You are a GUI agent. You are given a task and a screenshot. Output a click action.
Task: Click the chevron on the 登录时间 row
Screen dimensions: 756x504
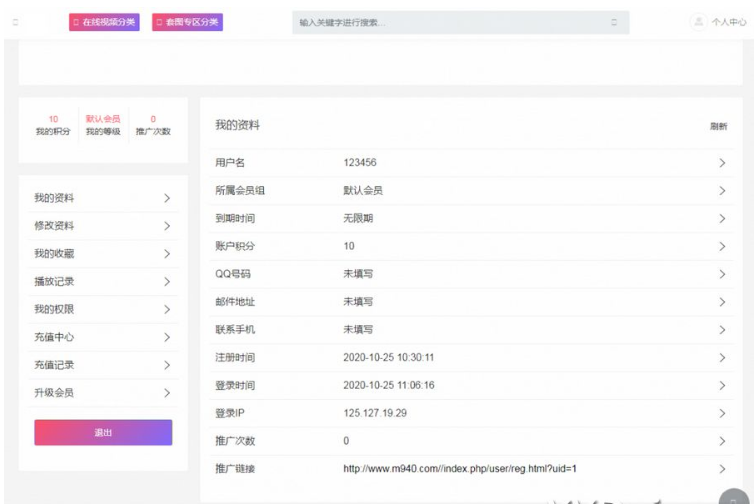tap(722, 386)
